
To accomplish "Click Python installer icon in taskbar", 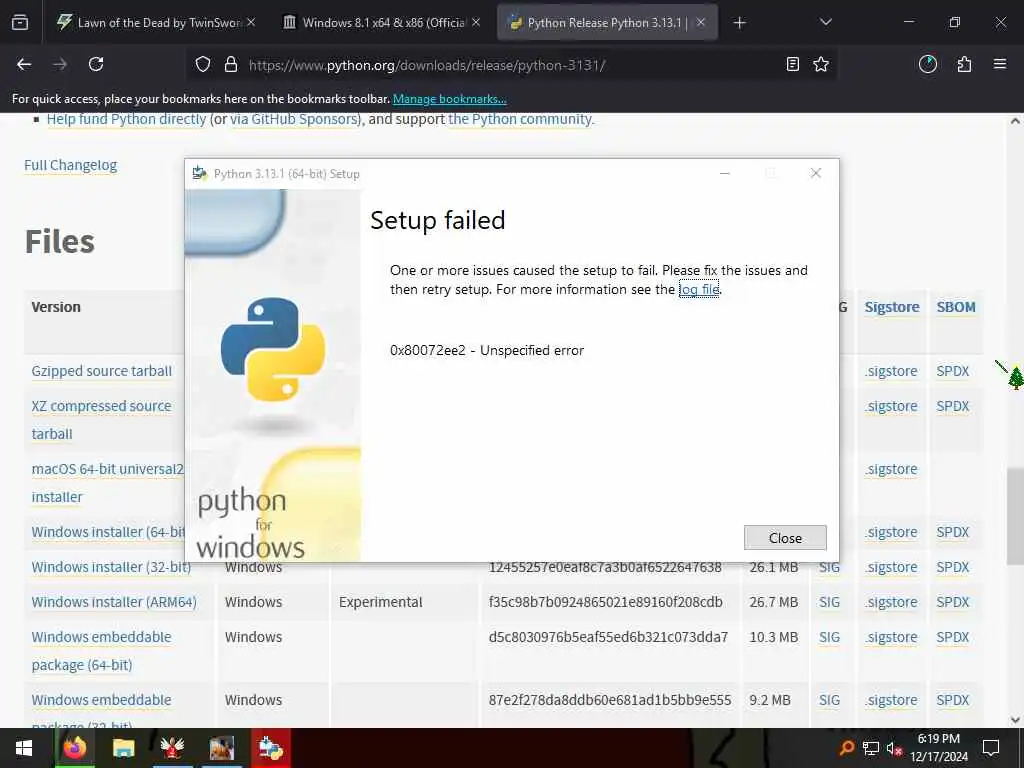I will 270,748.
